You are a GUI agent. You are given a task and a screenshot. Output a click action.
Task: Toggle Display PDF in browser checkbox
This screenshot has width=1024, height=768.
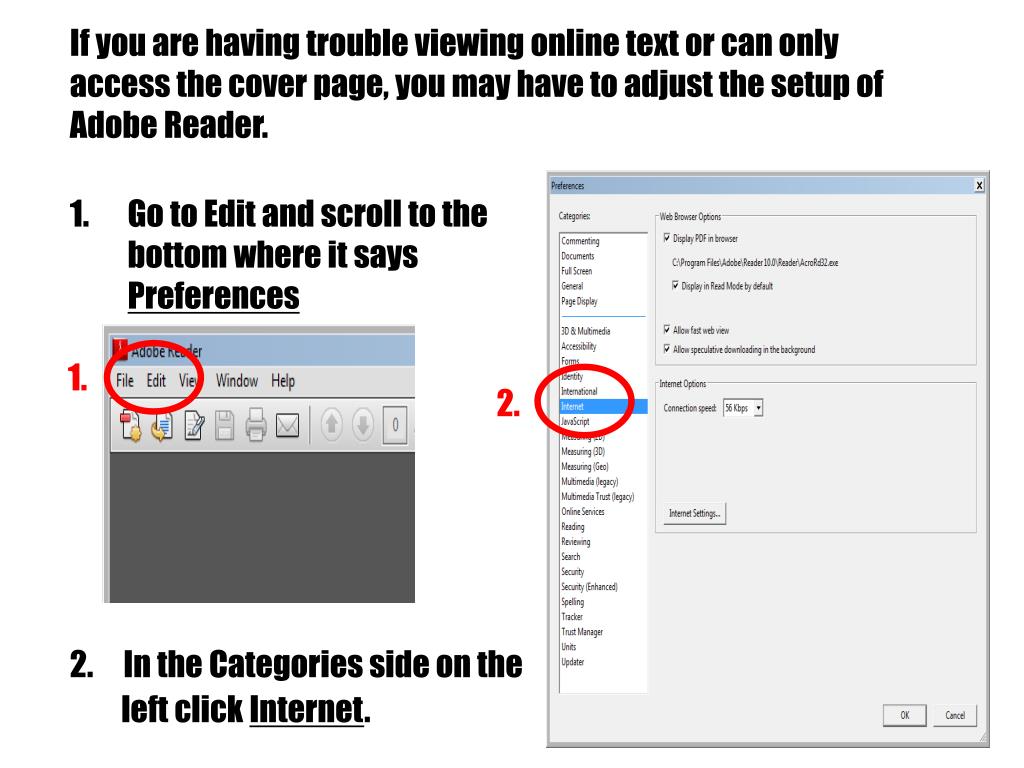coord(667,238)
